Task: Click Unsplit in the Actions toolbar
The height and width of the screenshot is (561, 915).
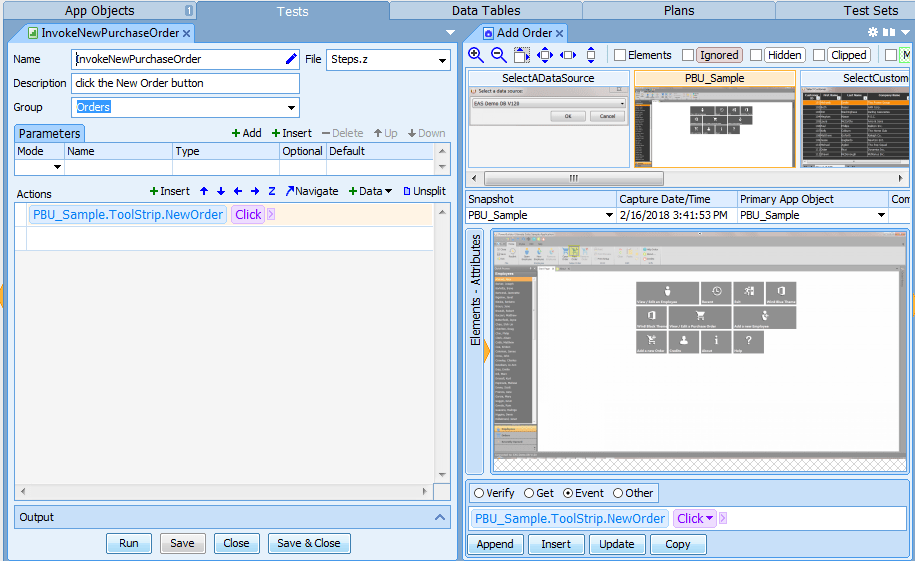Action: (x=424, y=191)
